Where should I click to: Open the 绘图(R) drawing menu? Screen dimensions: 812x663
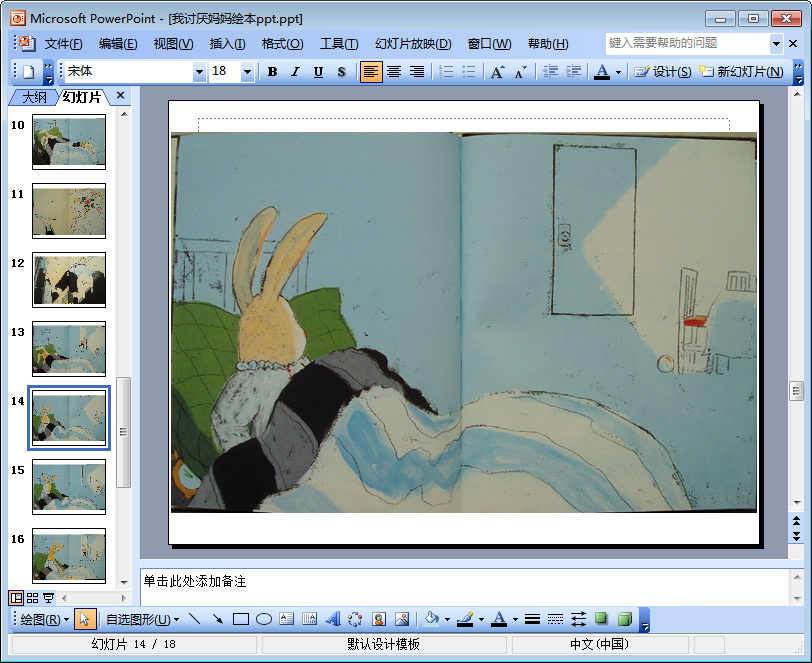click(45, 619)
